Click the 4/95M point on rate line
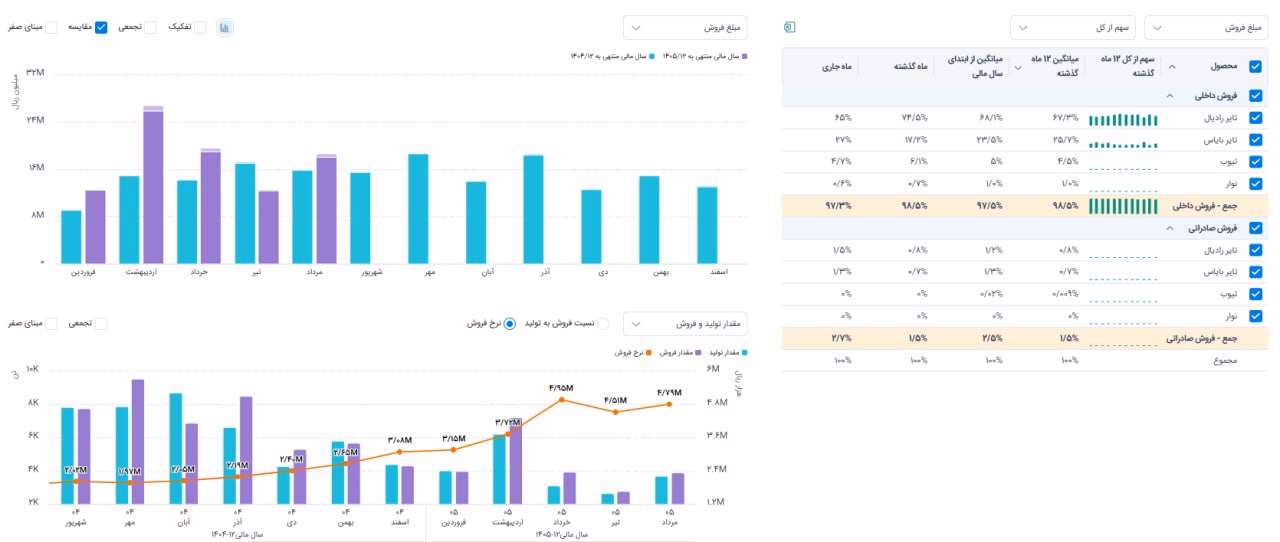The image size is (1280, 542). tap(562, 400)
